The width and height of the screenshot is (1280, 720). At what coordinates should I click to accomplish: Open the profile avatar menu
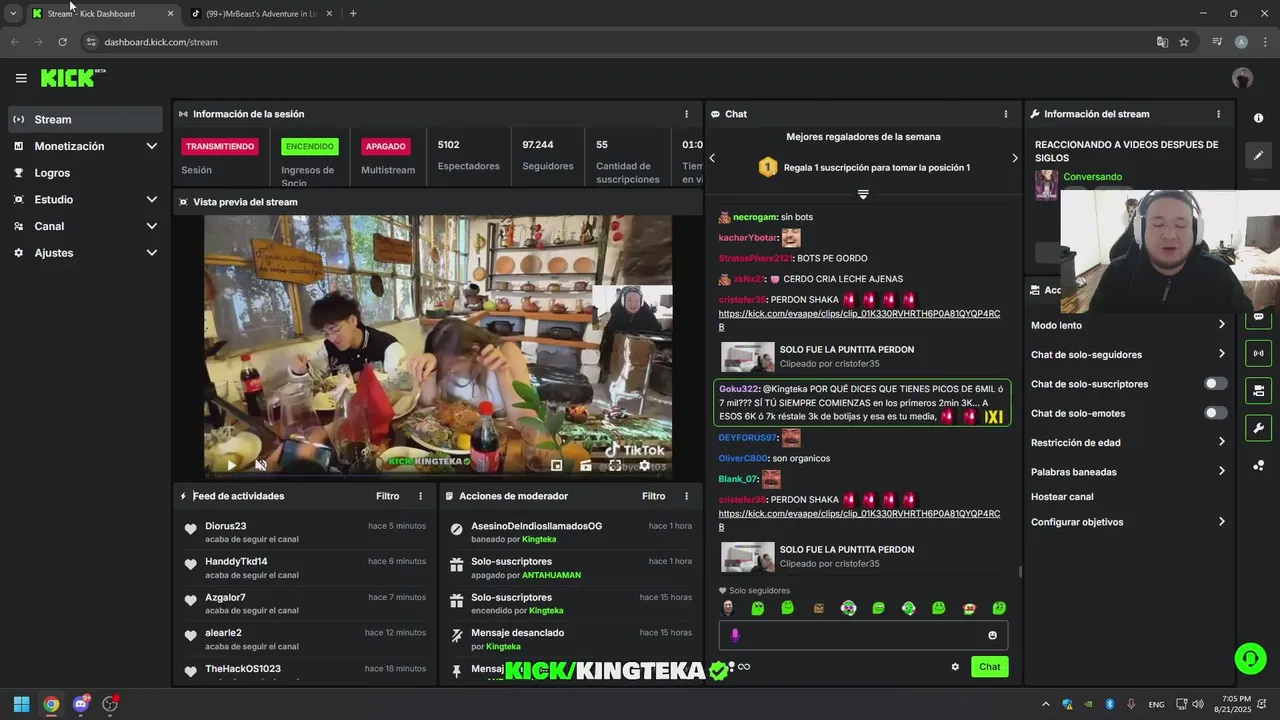(x=1242, y=78)
